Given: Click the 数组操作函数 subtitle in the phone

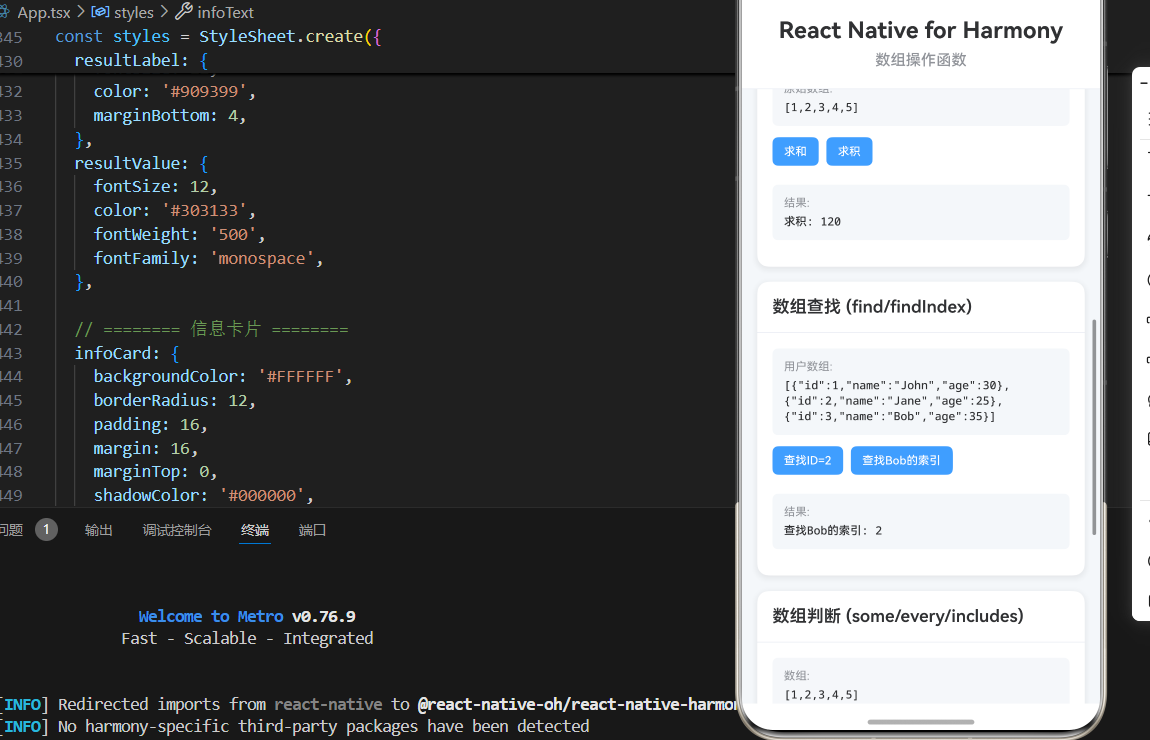Looking at the screenshot, I should pyautogui.click(x=920, y=60).
